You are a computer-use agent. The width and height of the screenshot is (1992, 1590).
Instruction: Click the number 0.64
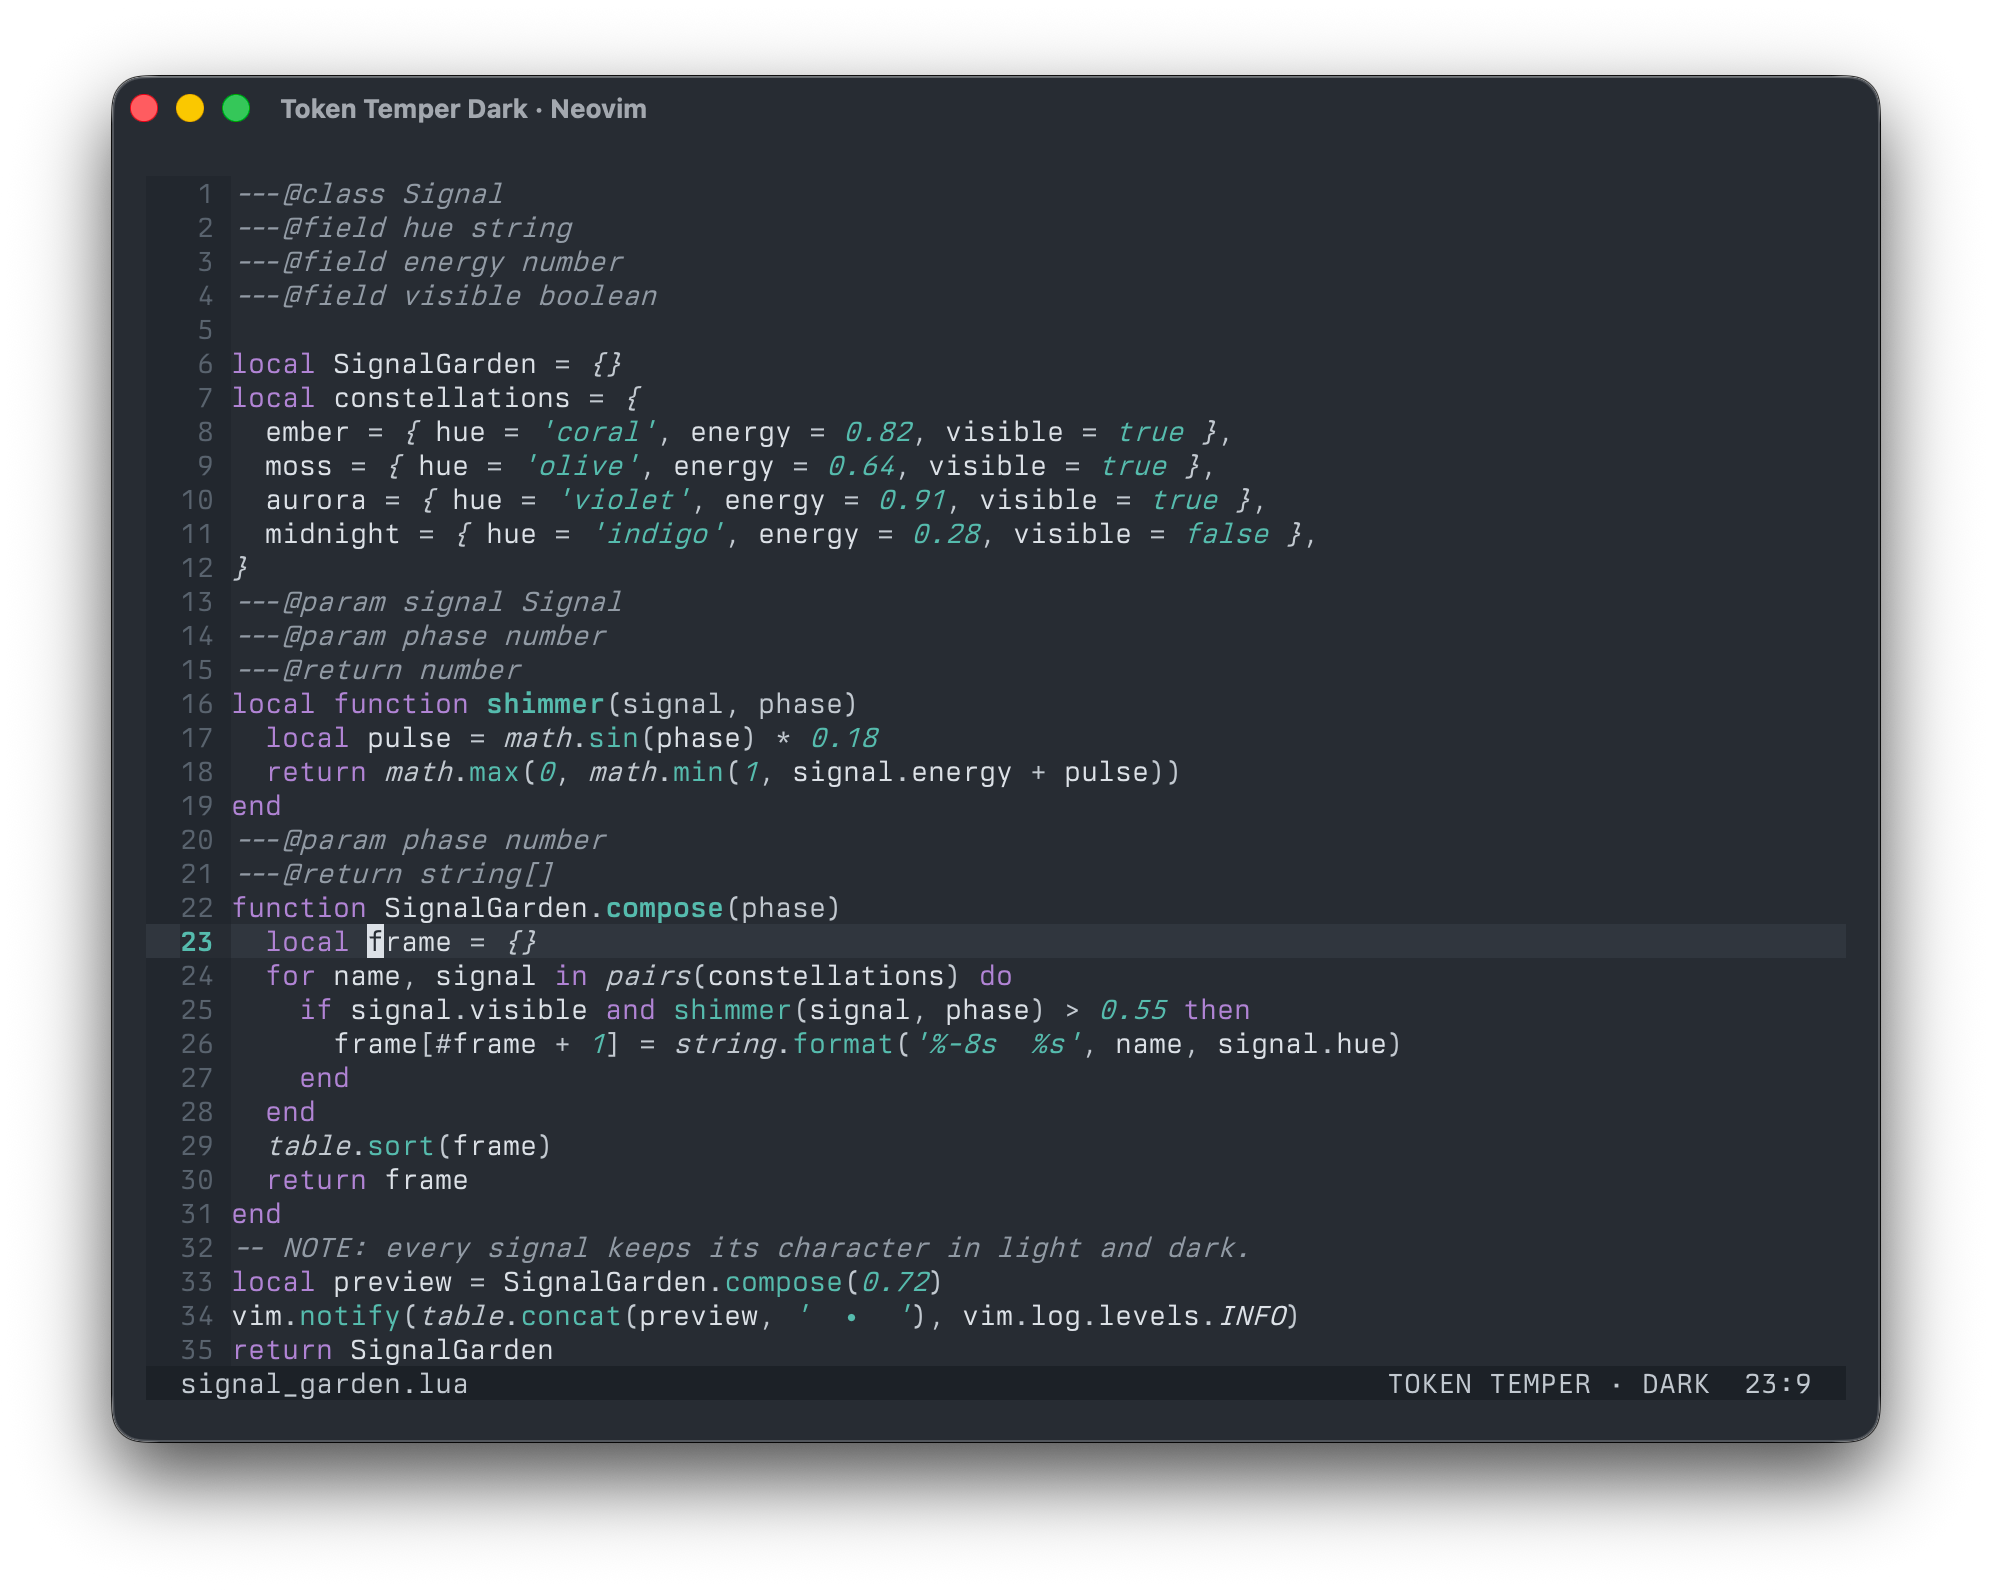point(861,466)
